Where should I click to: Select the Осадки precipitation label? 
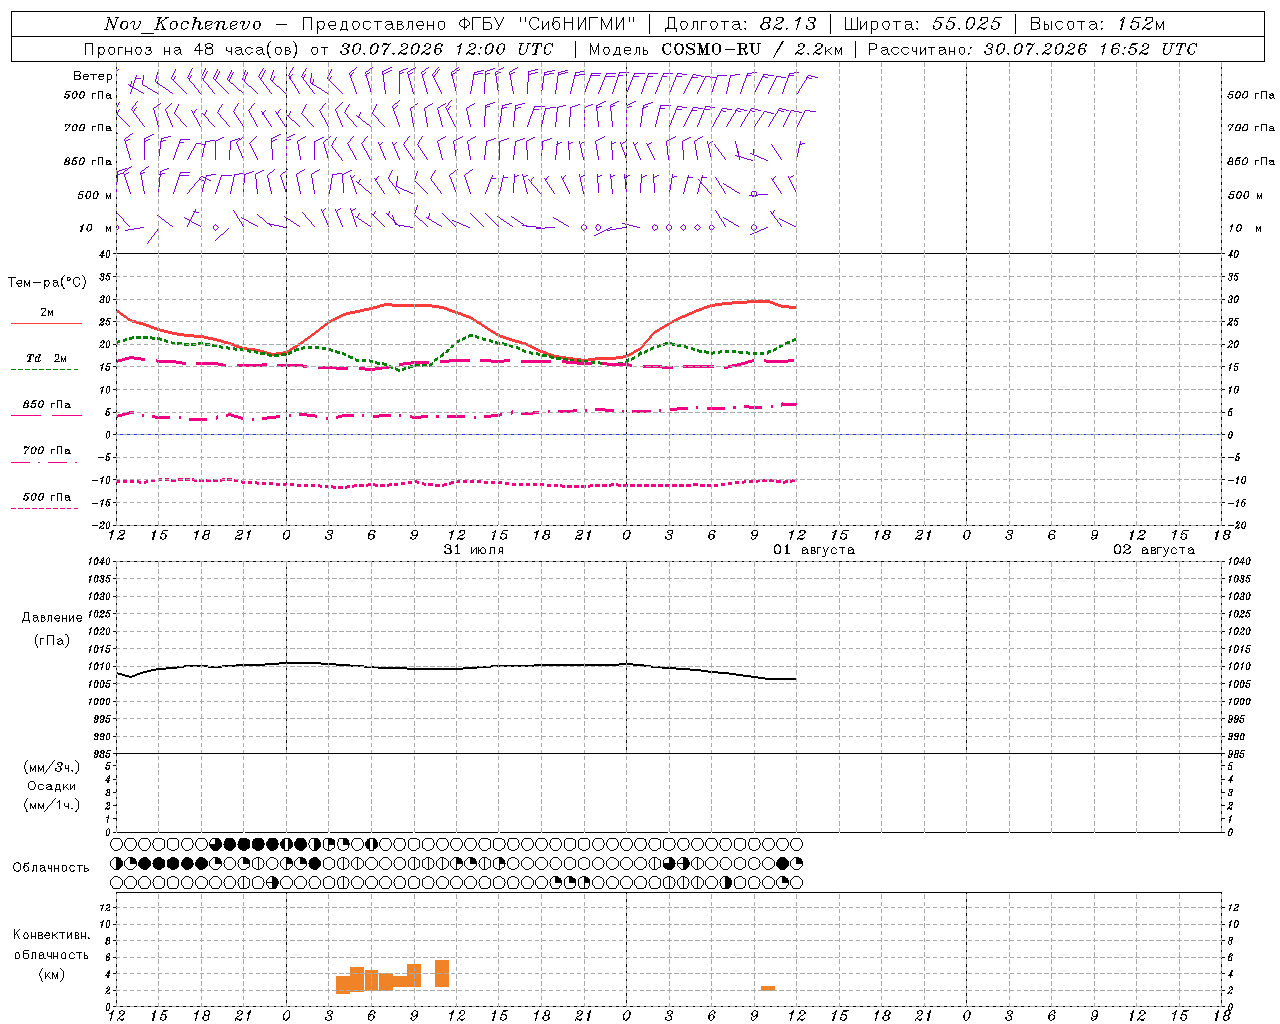52,786
